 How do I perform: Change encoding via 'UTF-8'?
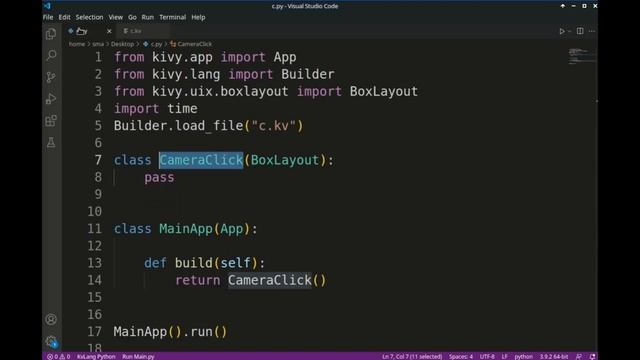pos(487,356)
